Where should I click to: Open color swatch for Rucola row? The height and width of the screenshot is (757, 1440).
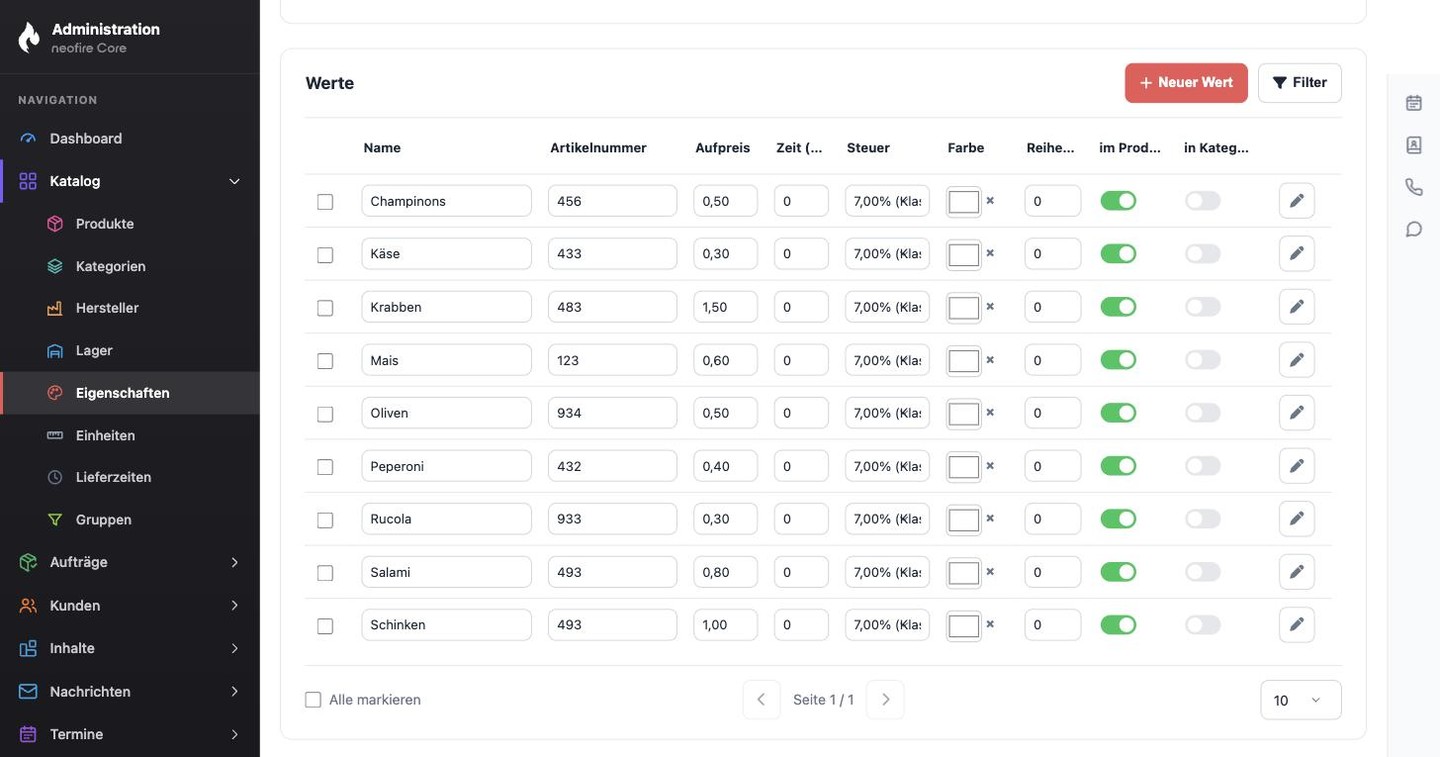click(x=964, y=519)
